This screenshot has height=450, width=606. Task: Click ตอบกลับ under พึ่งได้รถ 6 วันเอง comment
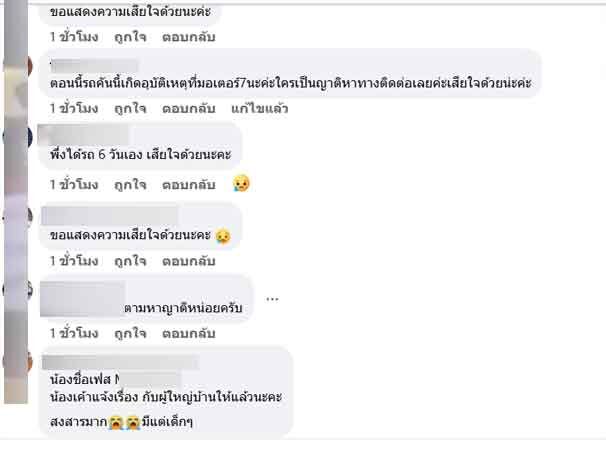tap(189, 184)
